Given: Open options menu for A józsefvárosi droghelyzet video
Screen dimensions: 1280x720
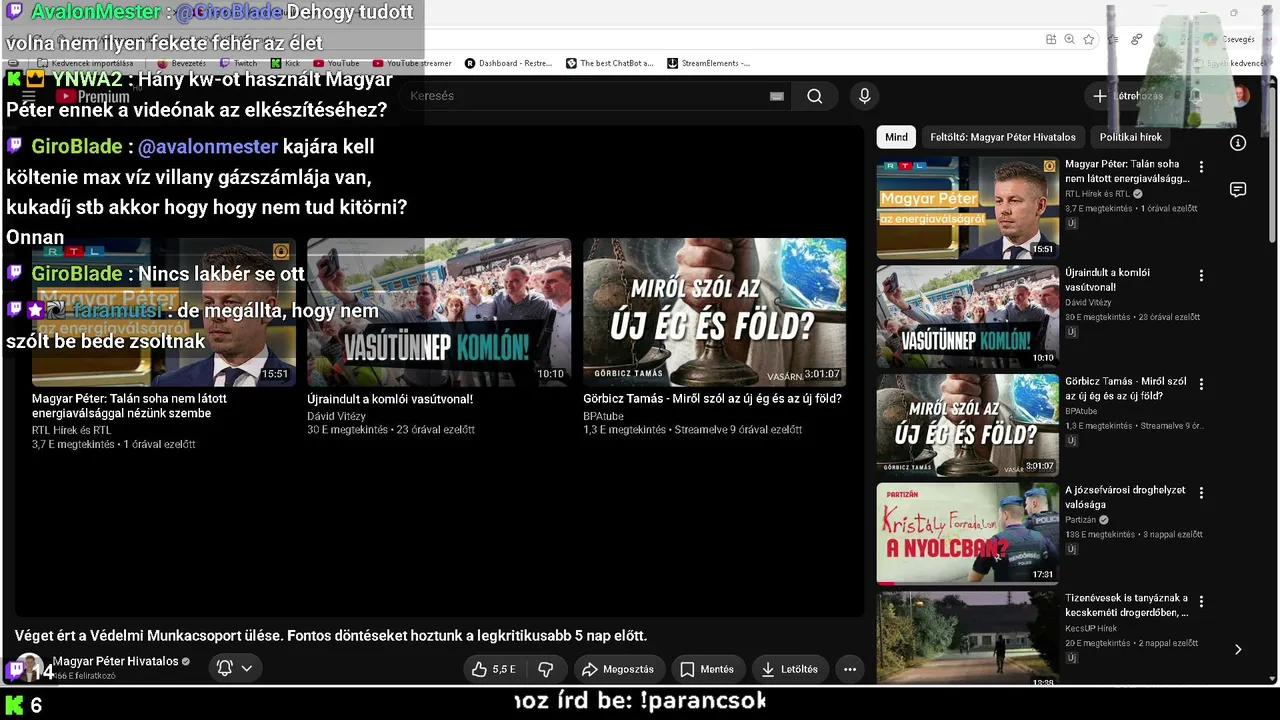Looking at the screenshot, I should coord(1202,493).
